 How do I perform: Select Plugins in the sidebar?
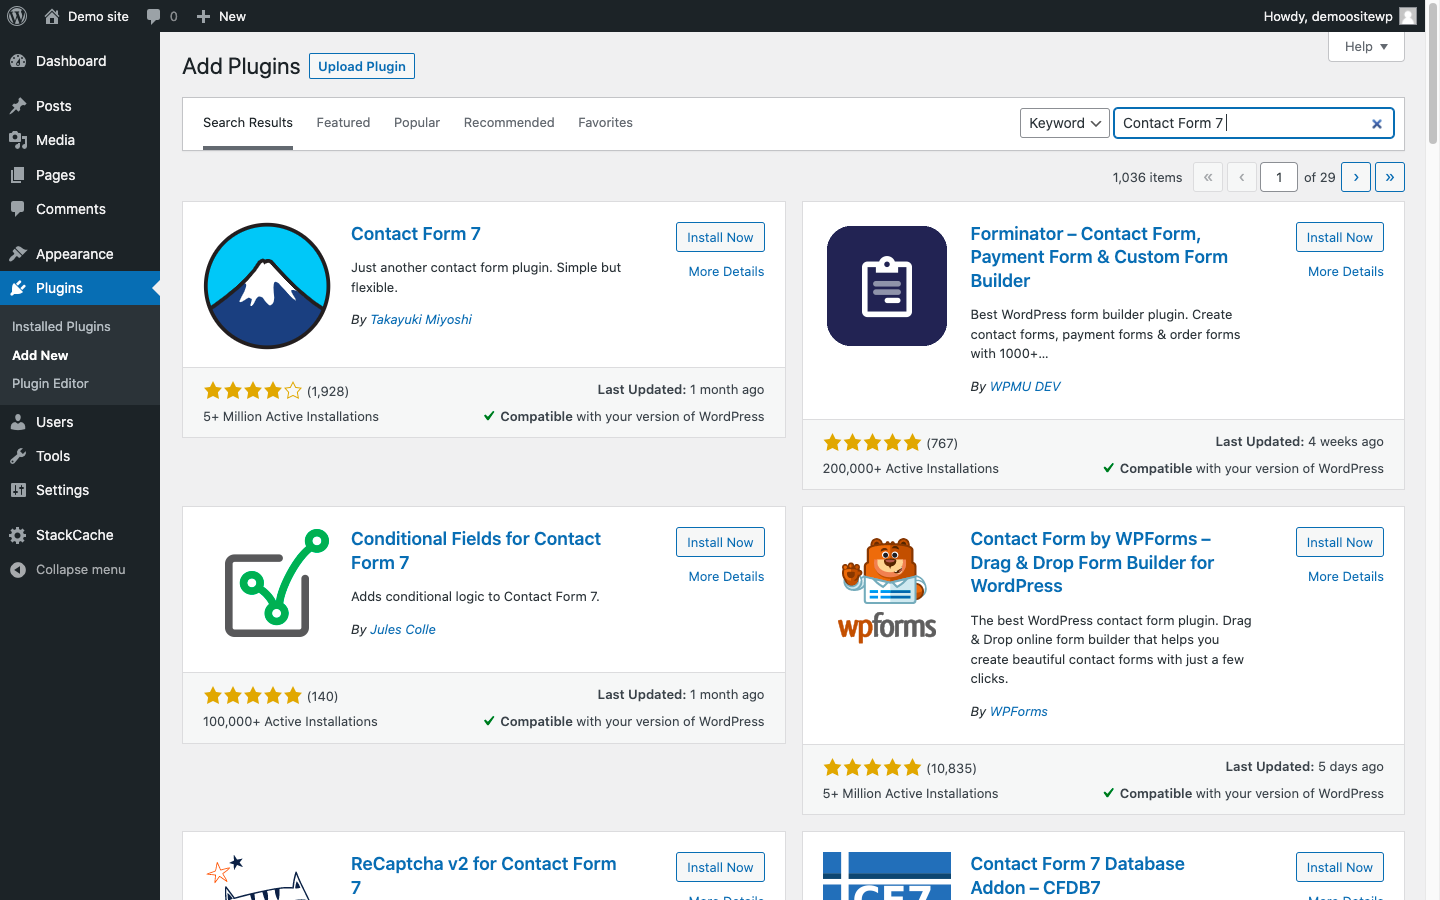pyautogui.click(x=80, y=288)
